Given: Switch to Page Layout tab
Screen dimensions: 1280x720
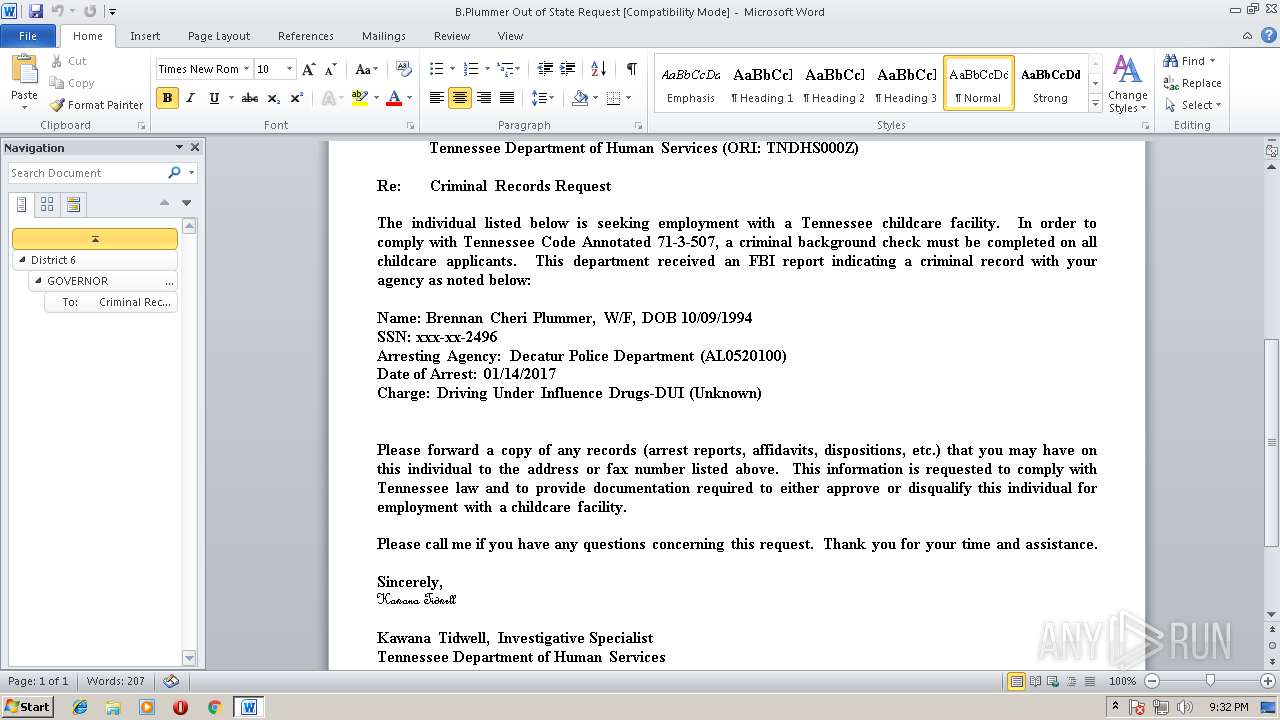Looking at the screenshot, I should 219,36.
